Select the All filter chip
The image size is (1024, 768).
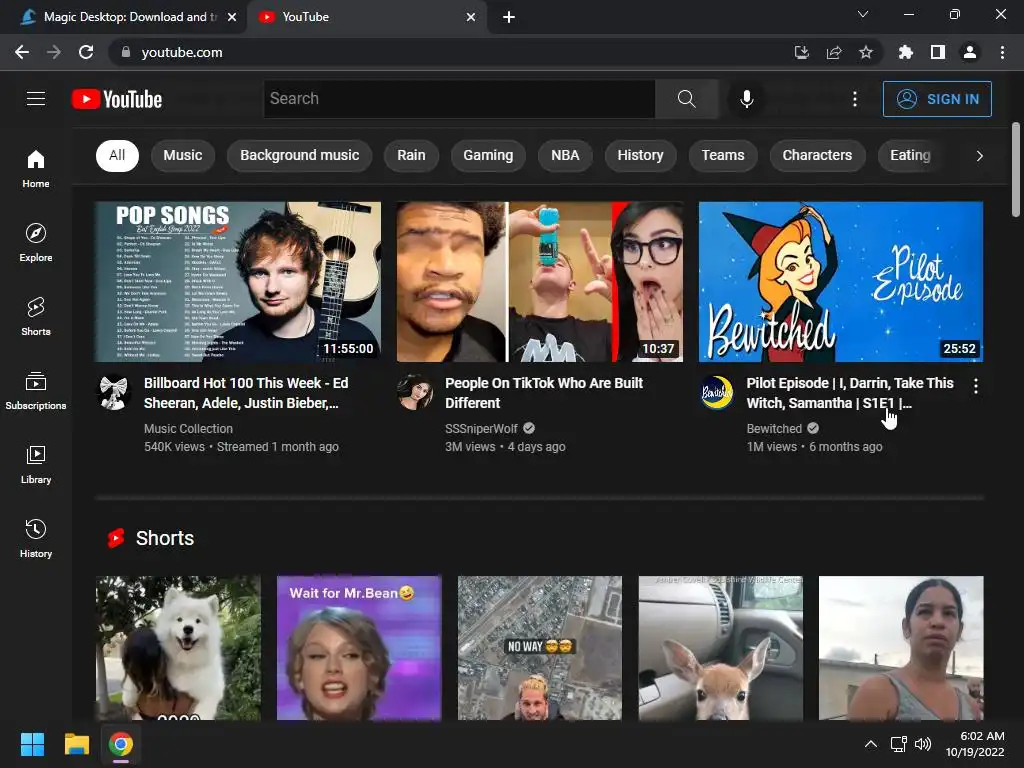pos(117,155)
